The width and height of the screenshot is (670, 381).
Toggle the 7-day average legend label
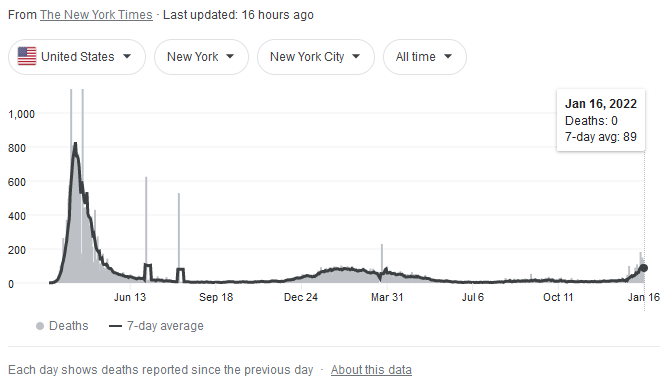165,326
